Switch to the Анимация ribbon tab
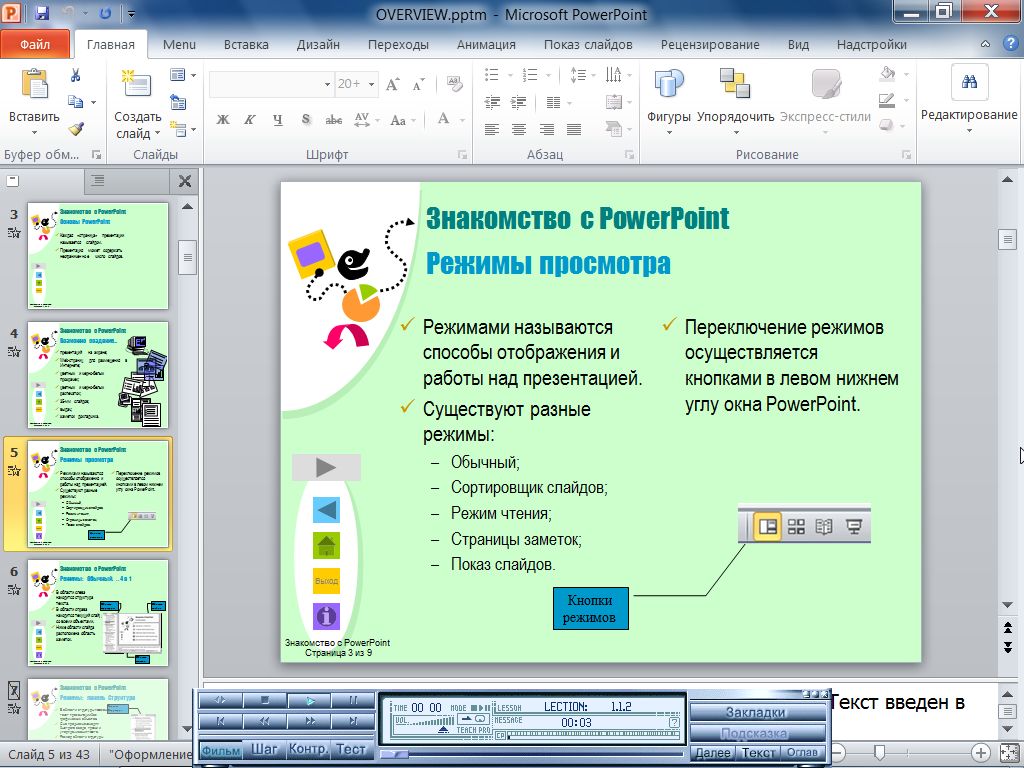Viewport: 1024px width, 768px height. [486, 44]
